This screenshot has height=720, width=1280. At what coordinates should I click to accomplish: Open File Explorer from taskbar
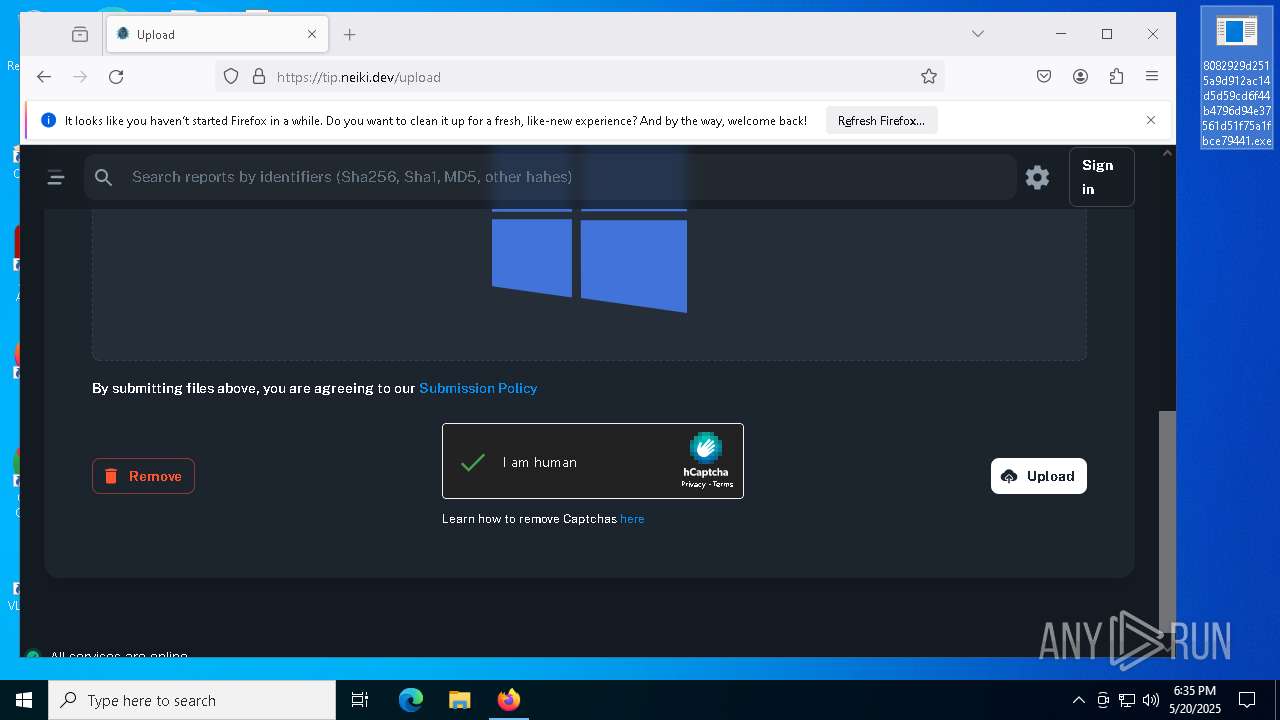coord(459,700)
